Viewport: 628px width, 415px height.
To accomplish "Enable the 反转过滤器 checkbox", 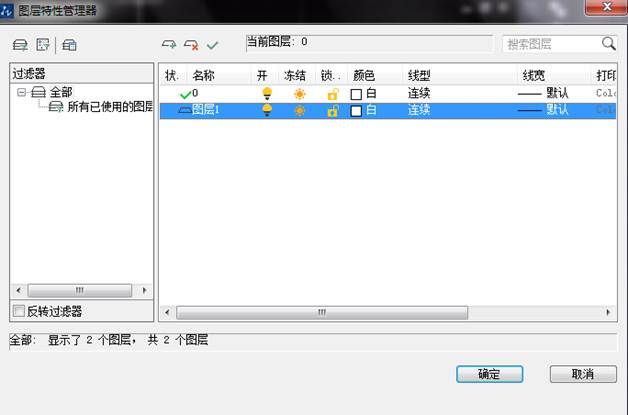I will coord(18,311).
